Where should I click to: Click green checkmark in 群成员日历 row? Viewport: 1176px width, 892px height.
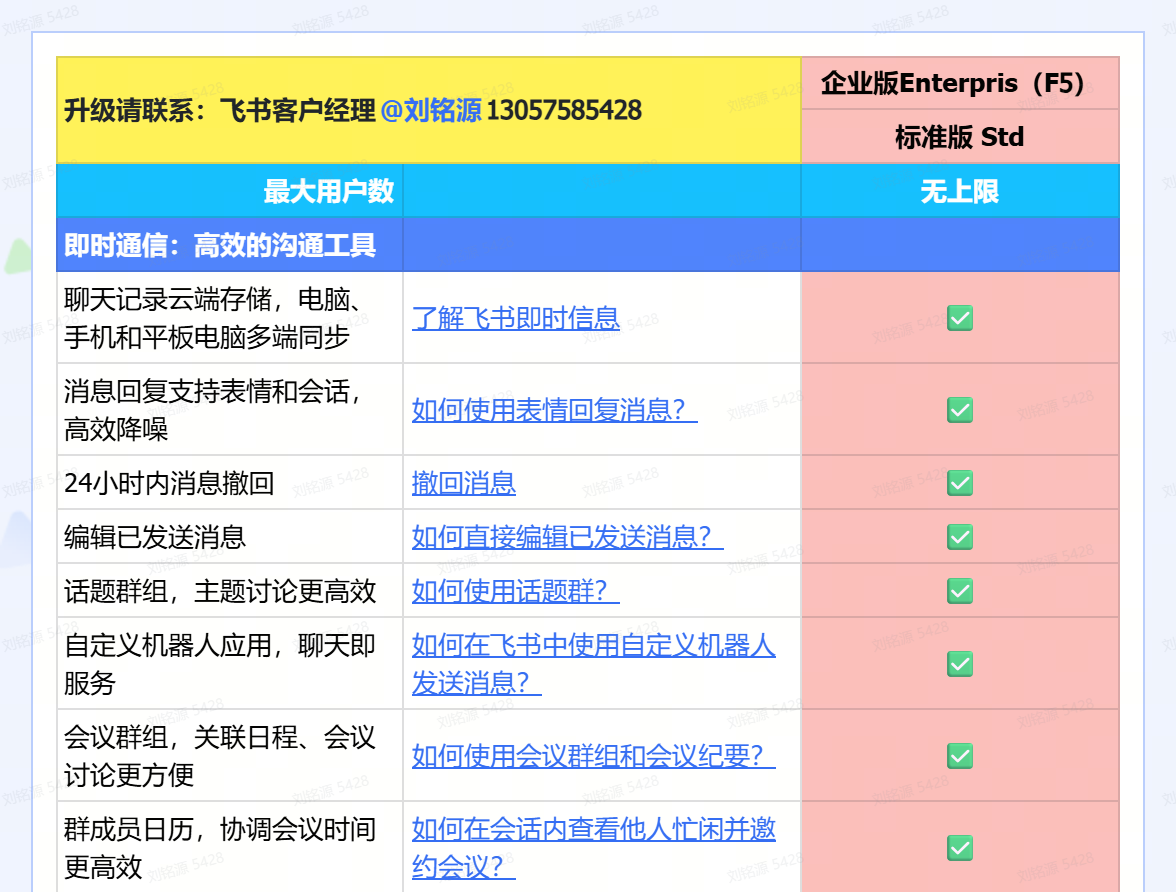[x=960, y=848]
